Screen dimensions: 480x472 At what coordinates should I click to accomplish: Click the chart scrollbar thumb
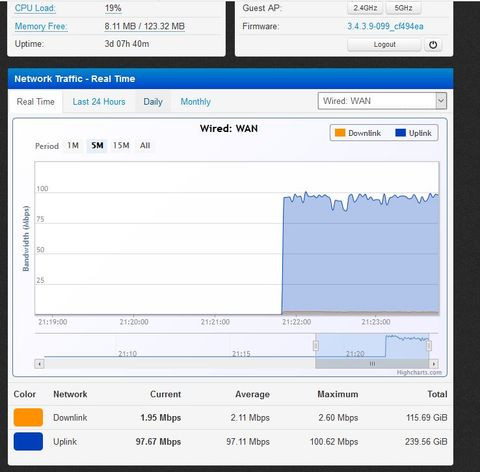372,364
